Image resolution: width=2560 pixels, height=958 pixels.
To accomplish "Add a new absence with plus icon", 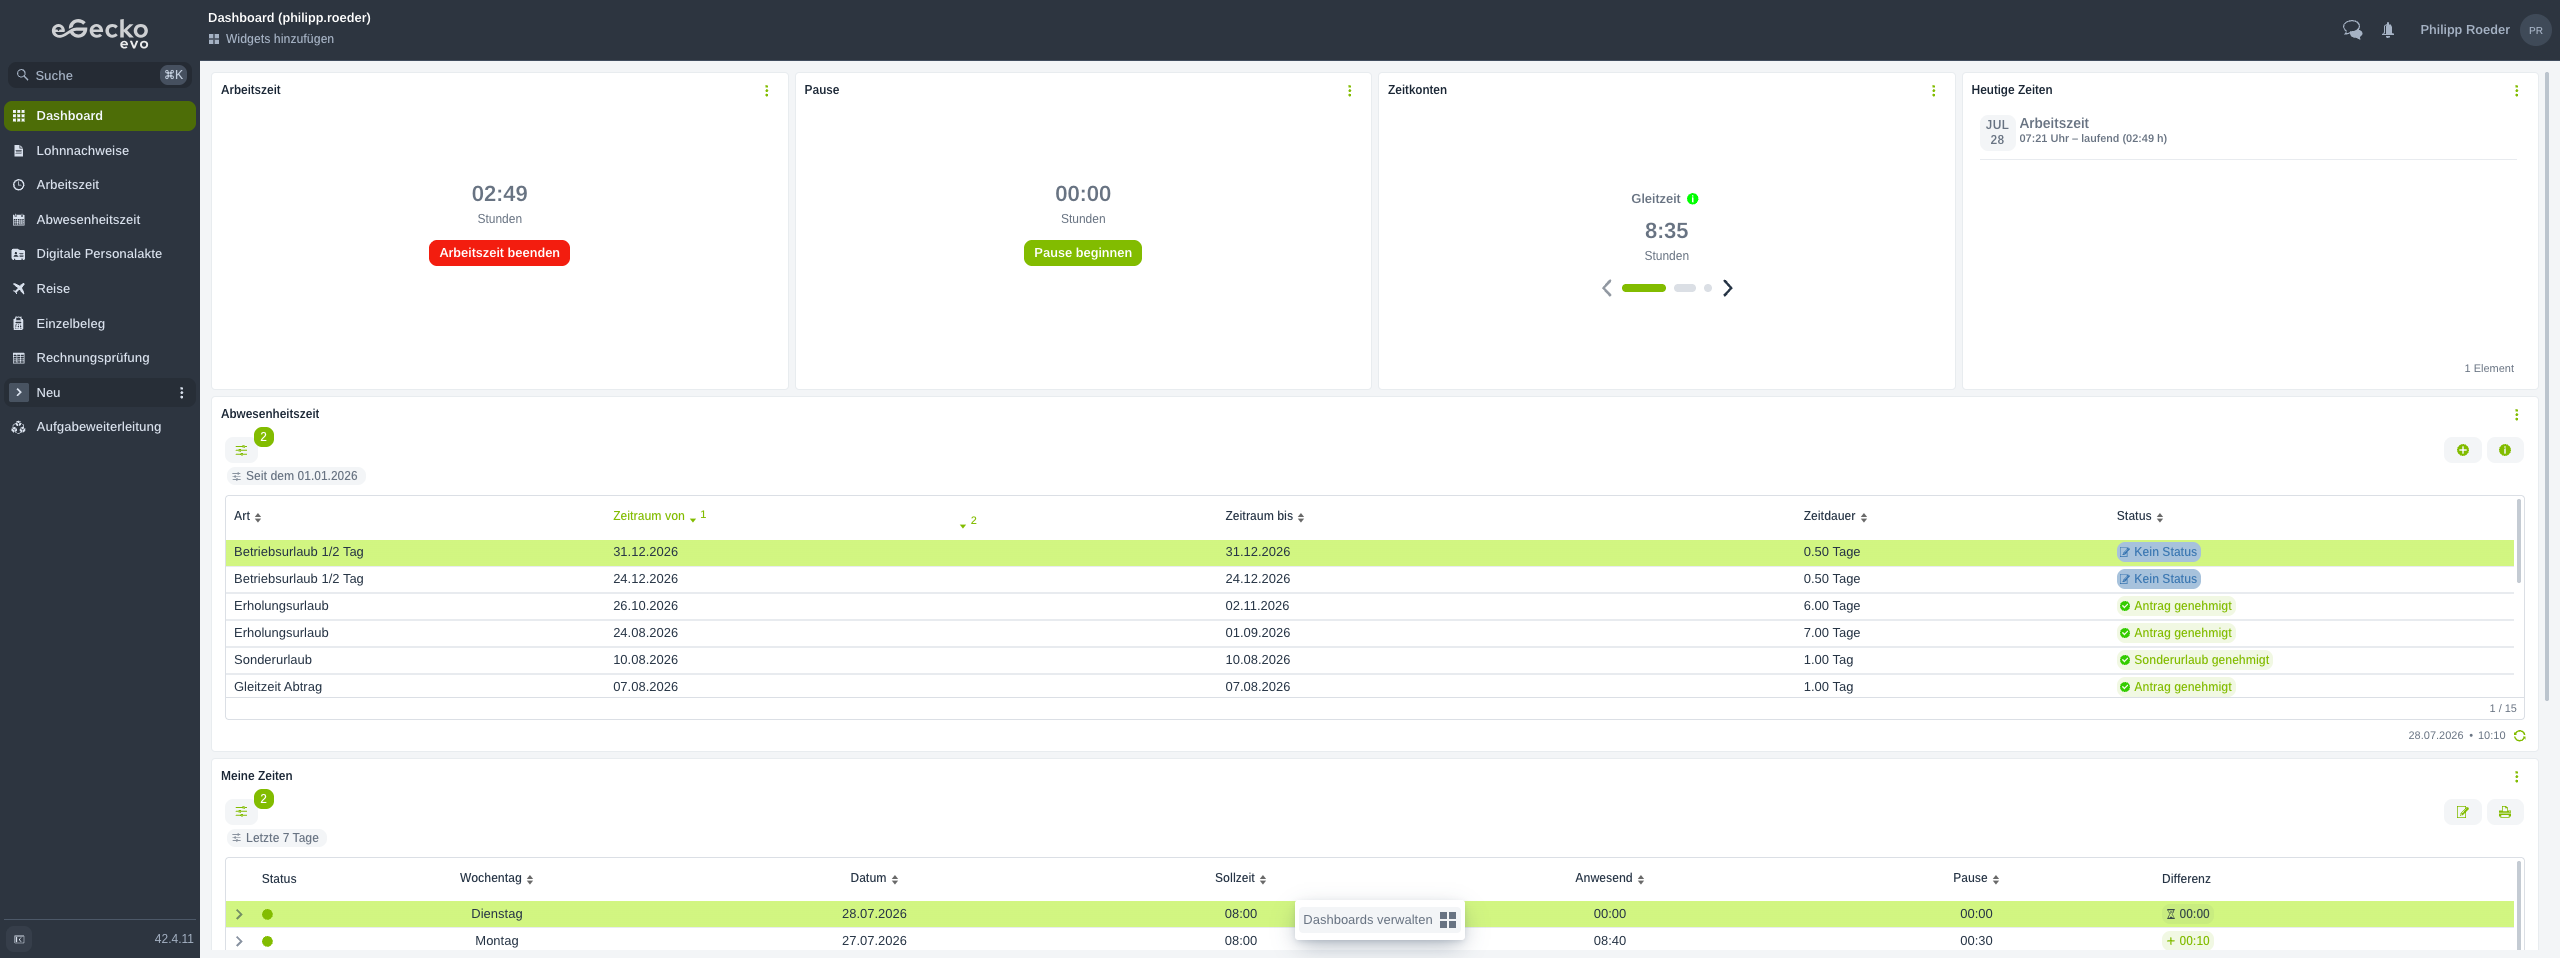I will 2463,450.
